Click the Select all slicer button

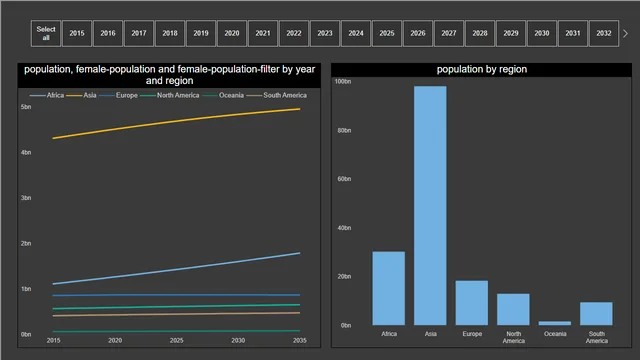coord(46,33)
